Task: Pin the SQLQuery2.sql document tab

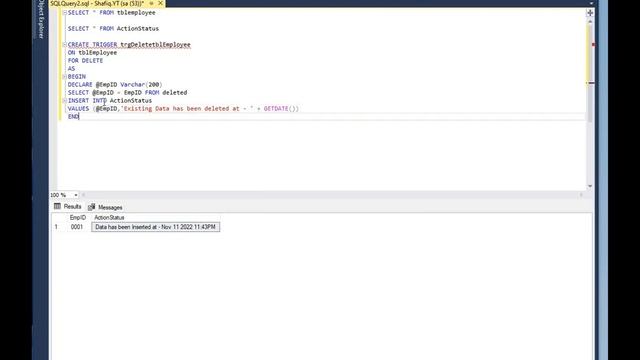Action: pos(151,3)
